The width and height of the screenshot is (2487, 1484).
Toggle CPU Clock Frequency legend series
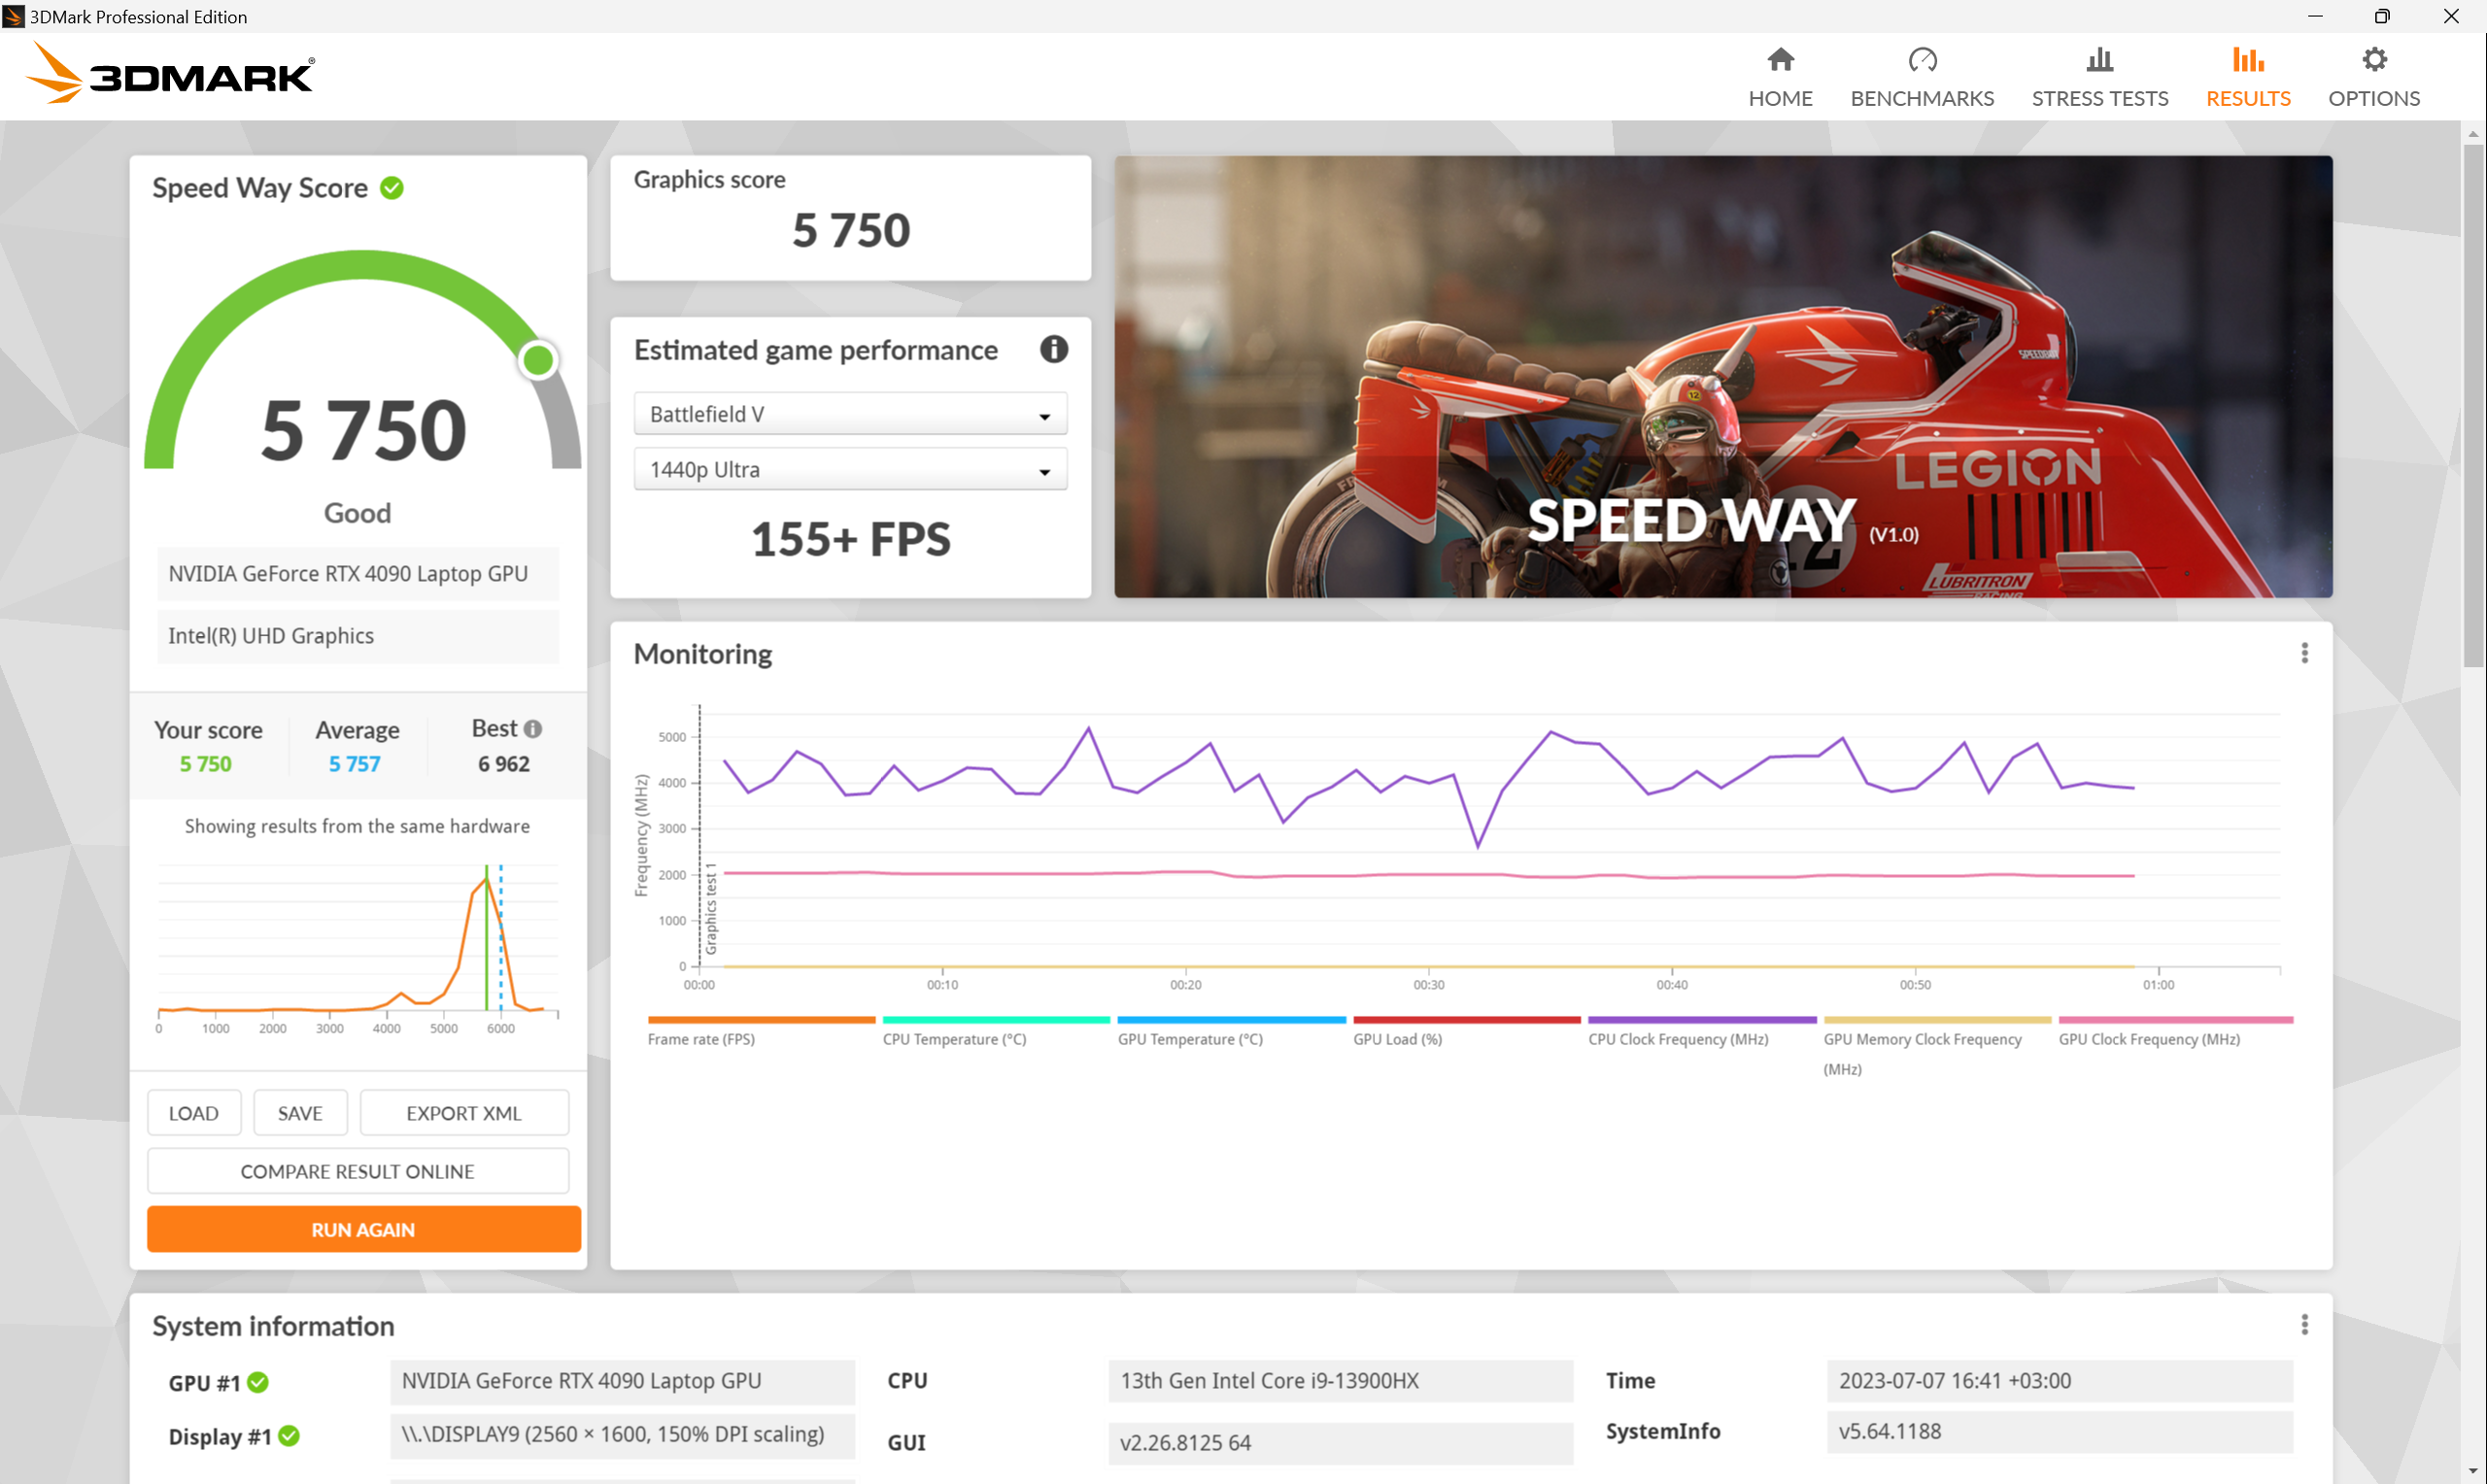(1701, 1032)
